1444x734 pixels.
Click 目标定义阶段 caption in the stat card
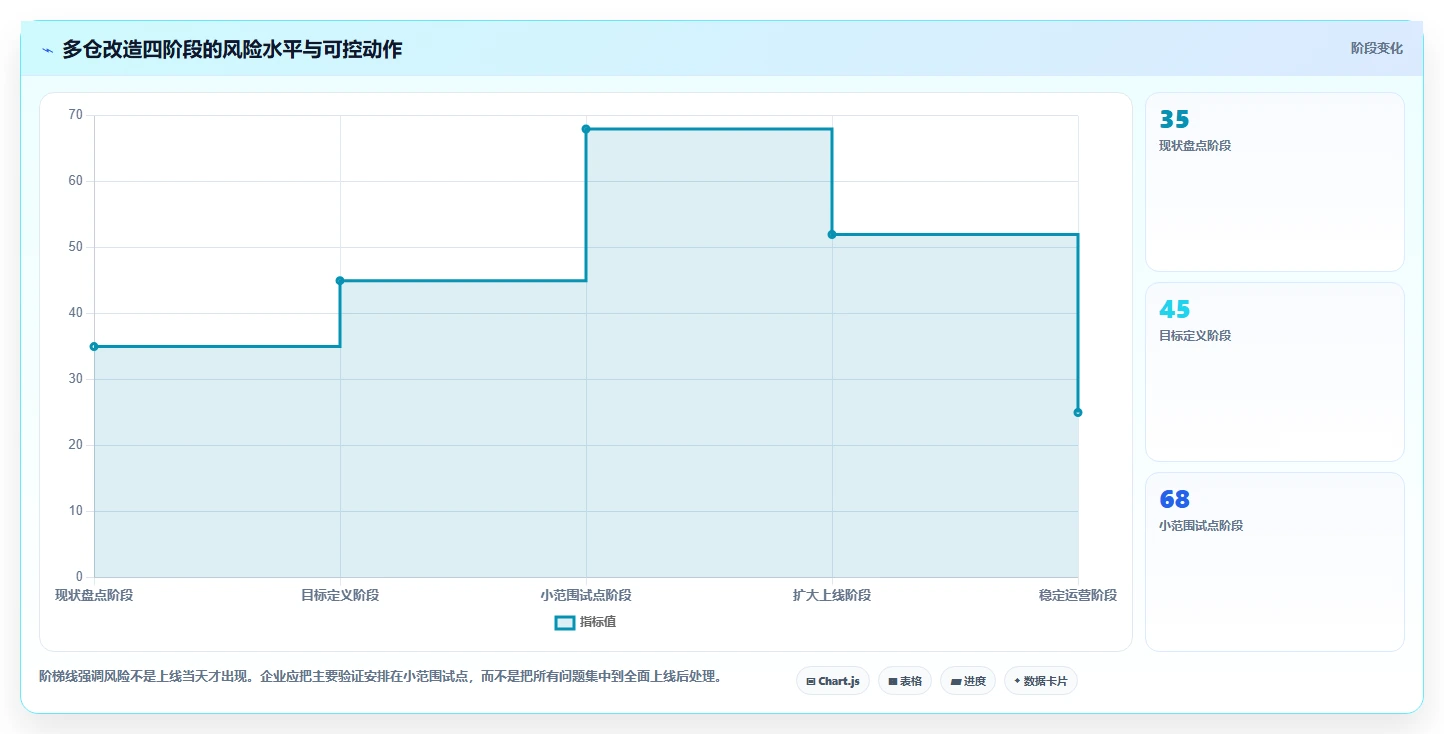(1195, 336)
